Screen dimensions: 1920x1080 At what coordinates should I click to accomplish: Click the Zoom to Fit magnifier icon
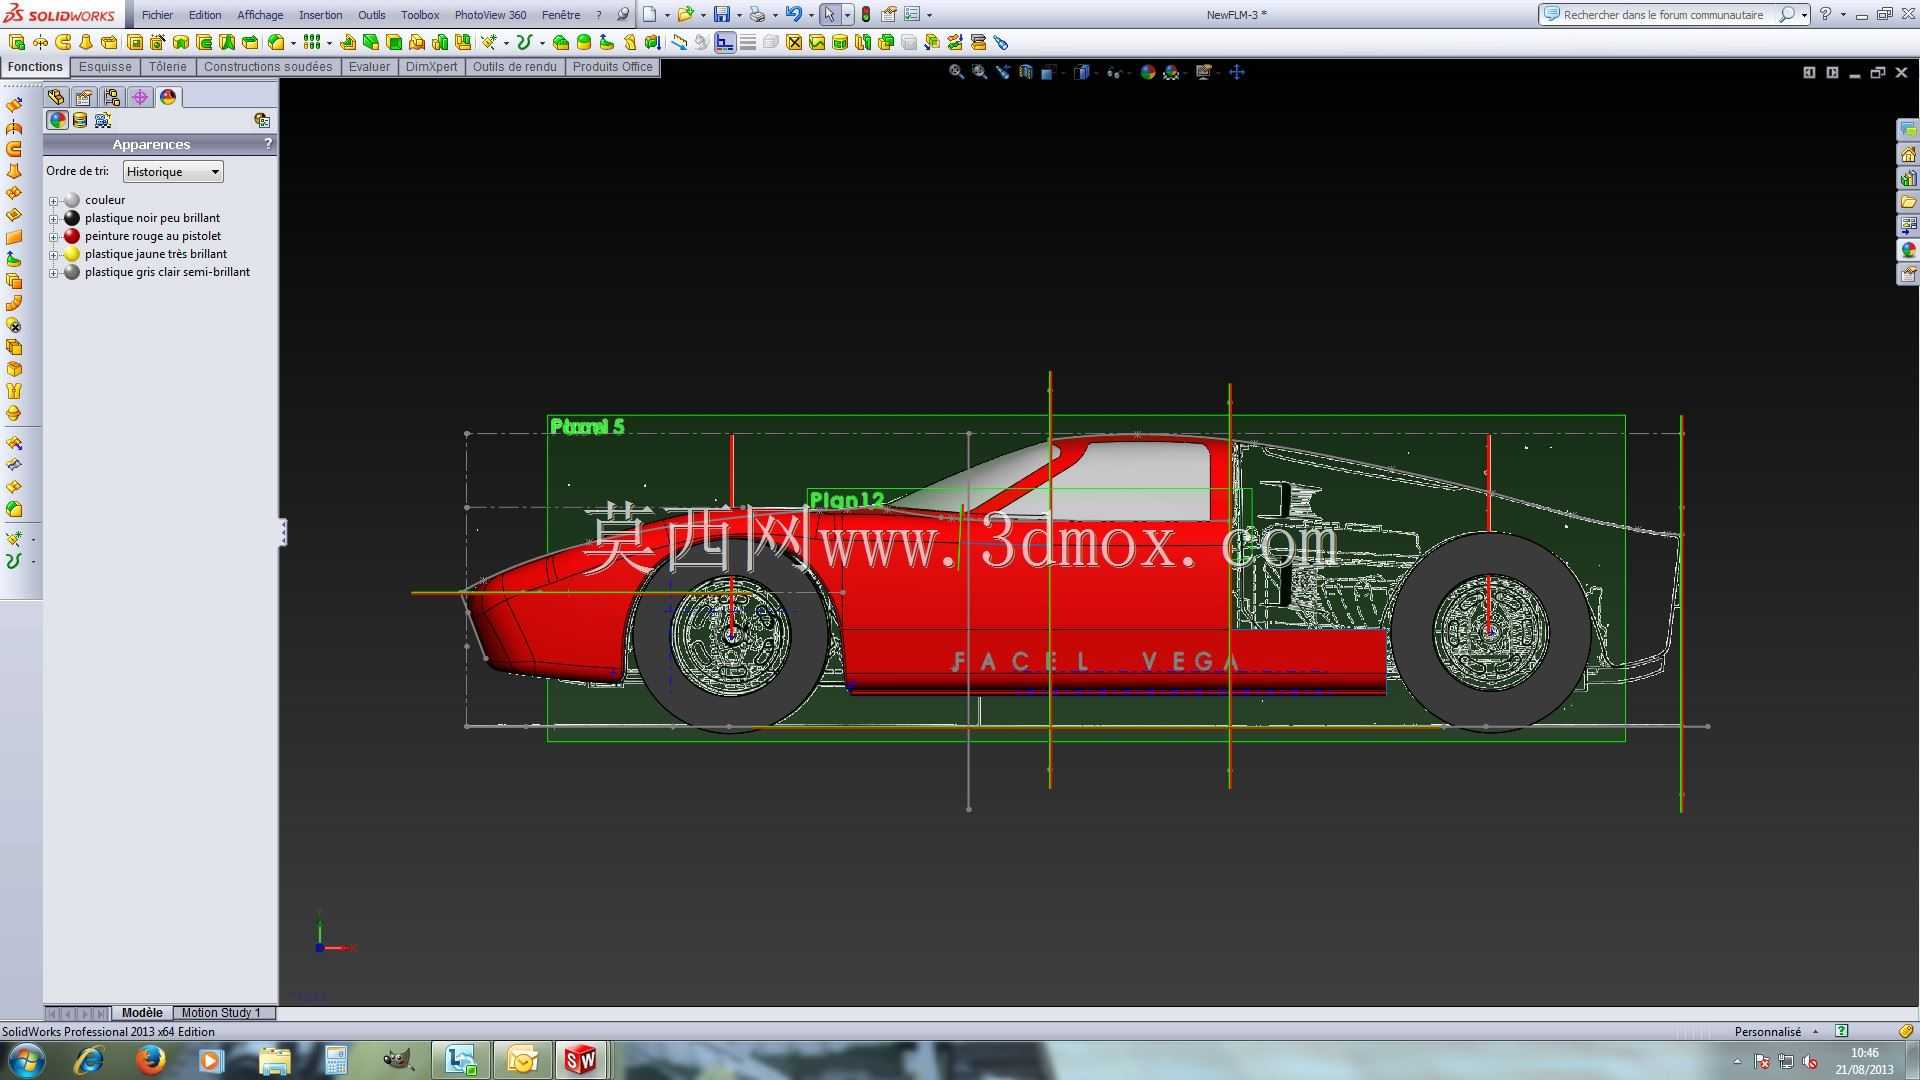coord(957,72)
